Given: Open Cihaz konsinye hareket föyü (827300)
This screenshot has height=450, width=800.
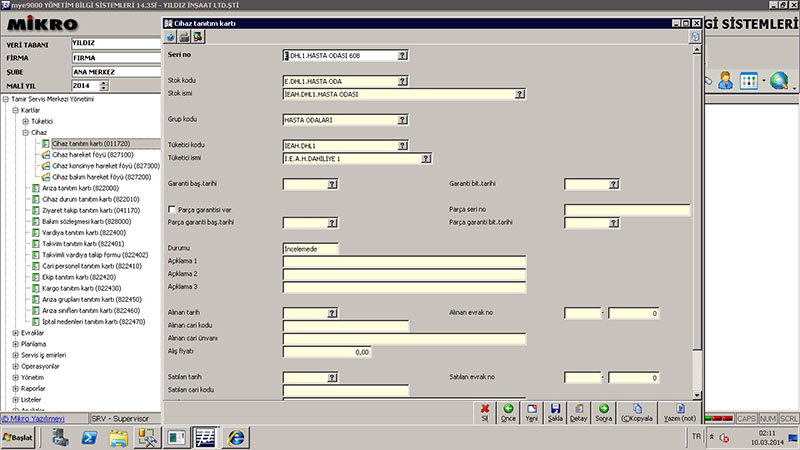Looking at the screenshot, I should (106, 166).
